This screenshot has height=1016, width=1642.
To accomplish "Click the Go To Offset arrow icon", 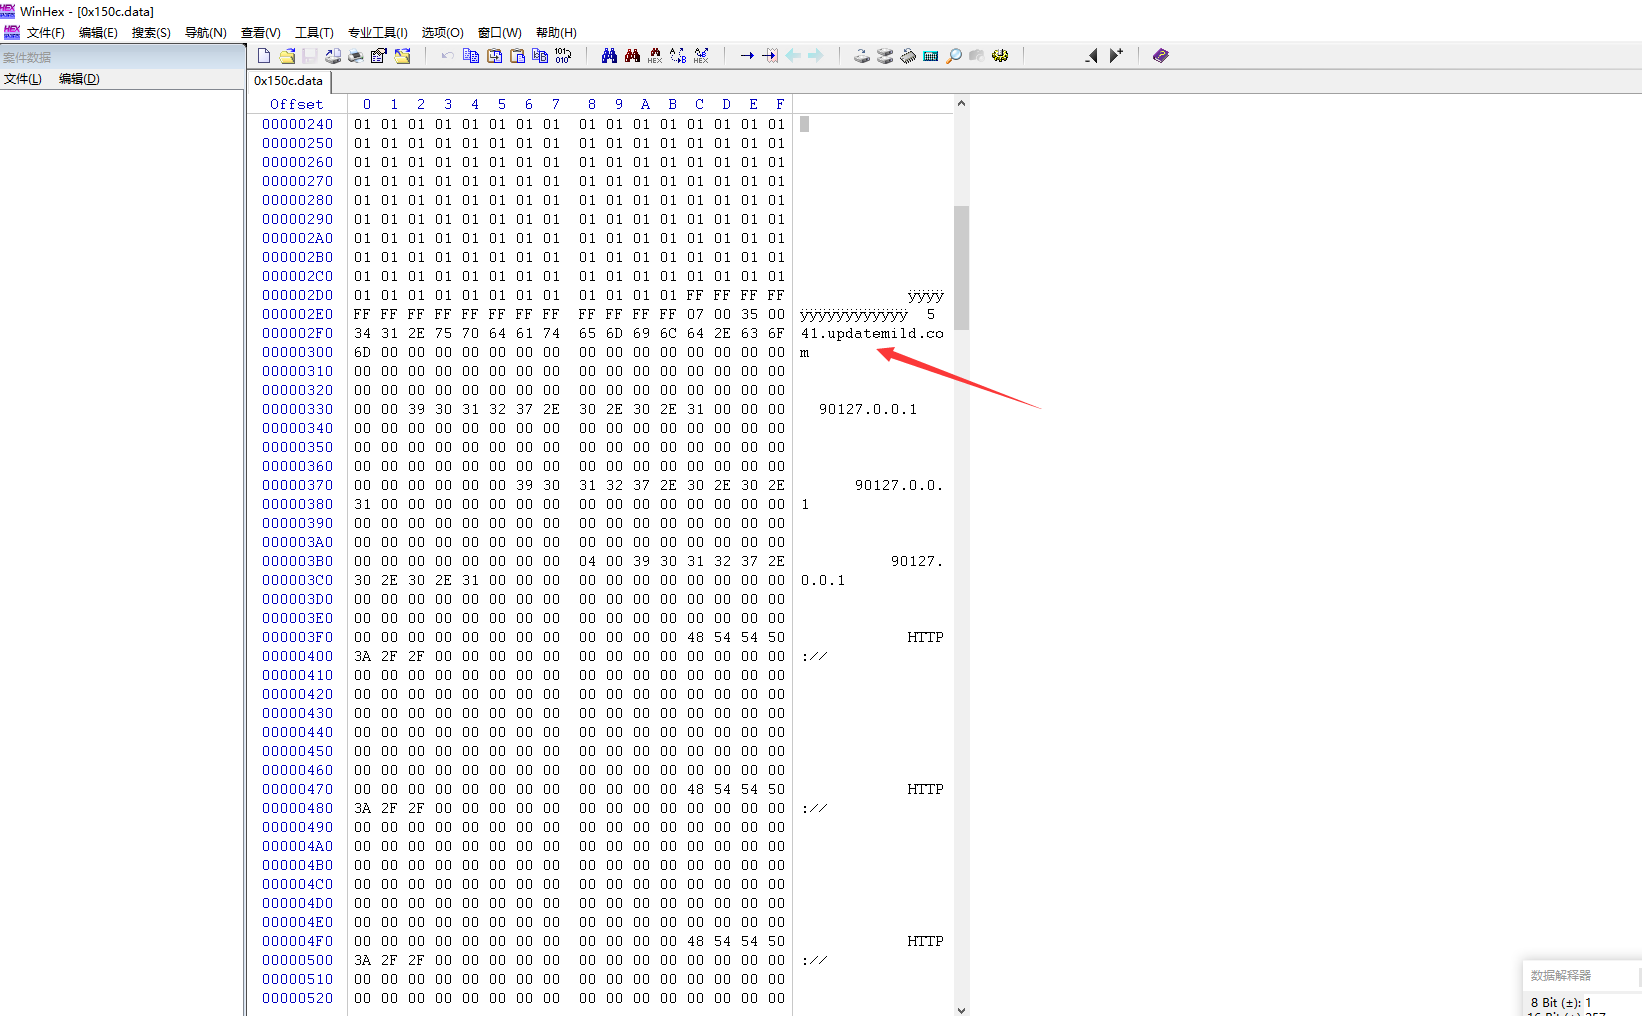I will (747, 56).
